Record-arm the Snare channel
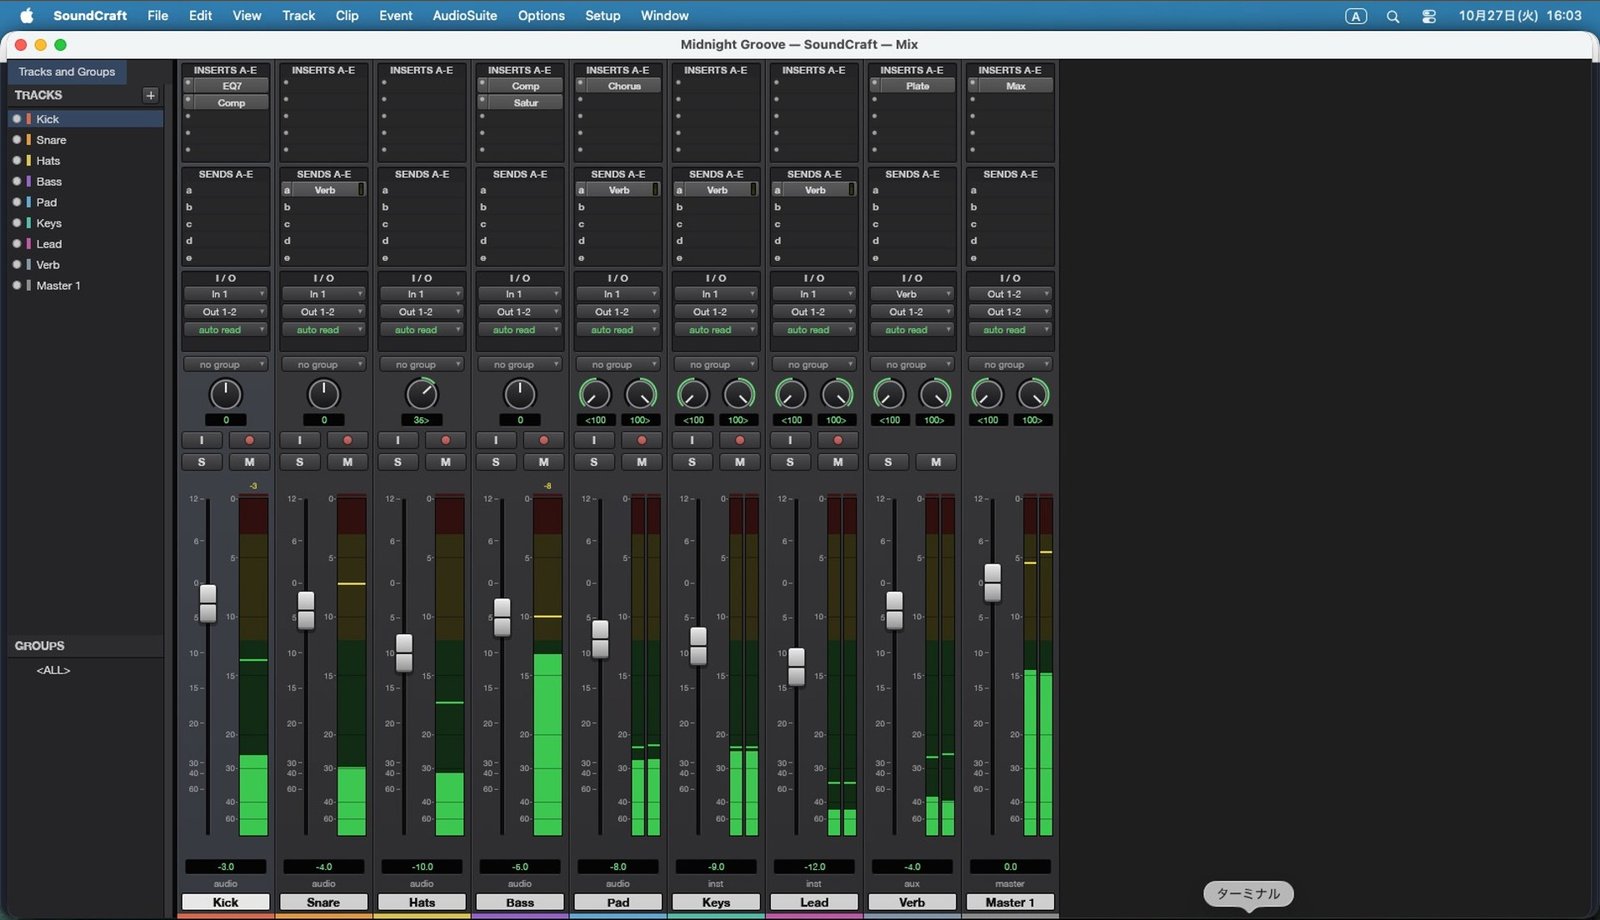1600x920 pixels. 347,440
